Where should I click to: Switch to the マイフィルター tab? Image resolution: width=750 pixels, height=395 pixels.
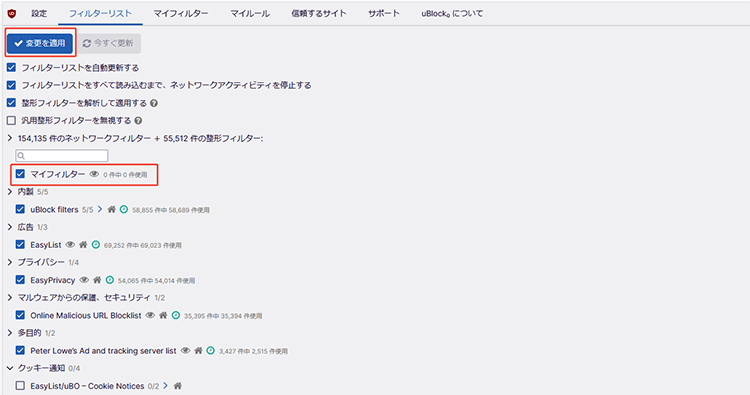tap(181, 14)
